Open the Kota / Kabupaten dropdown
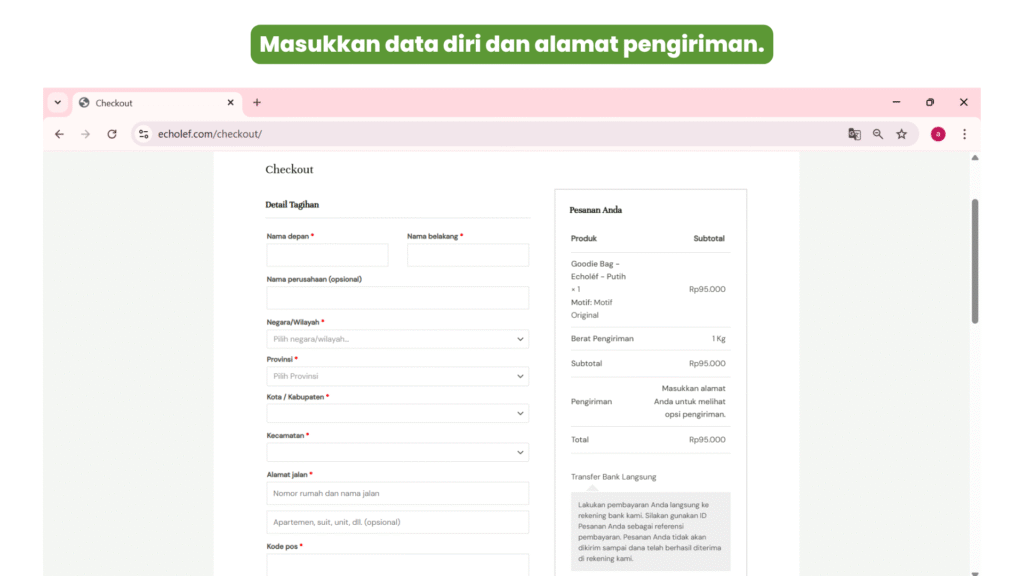The width and height of the screenshot is (1024, 576). click(x=397, y=413)
